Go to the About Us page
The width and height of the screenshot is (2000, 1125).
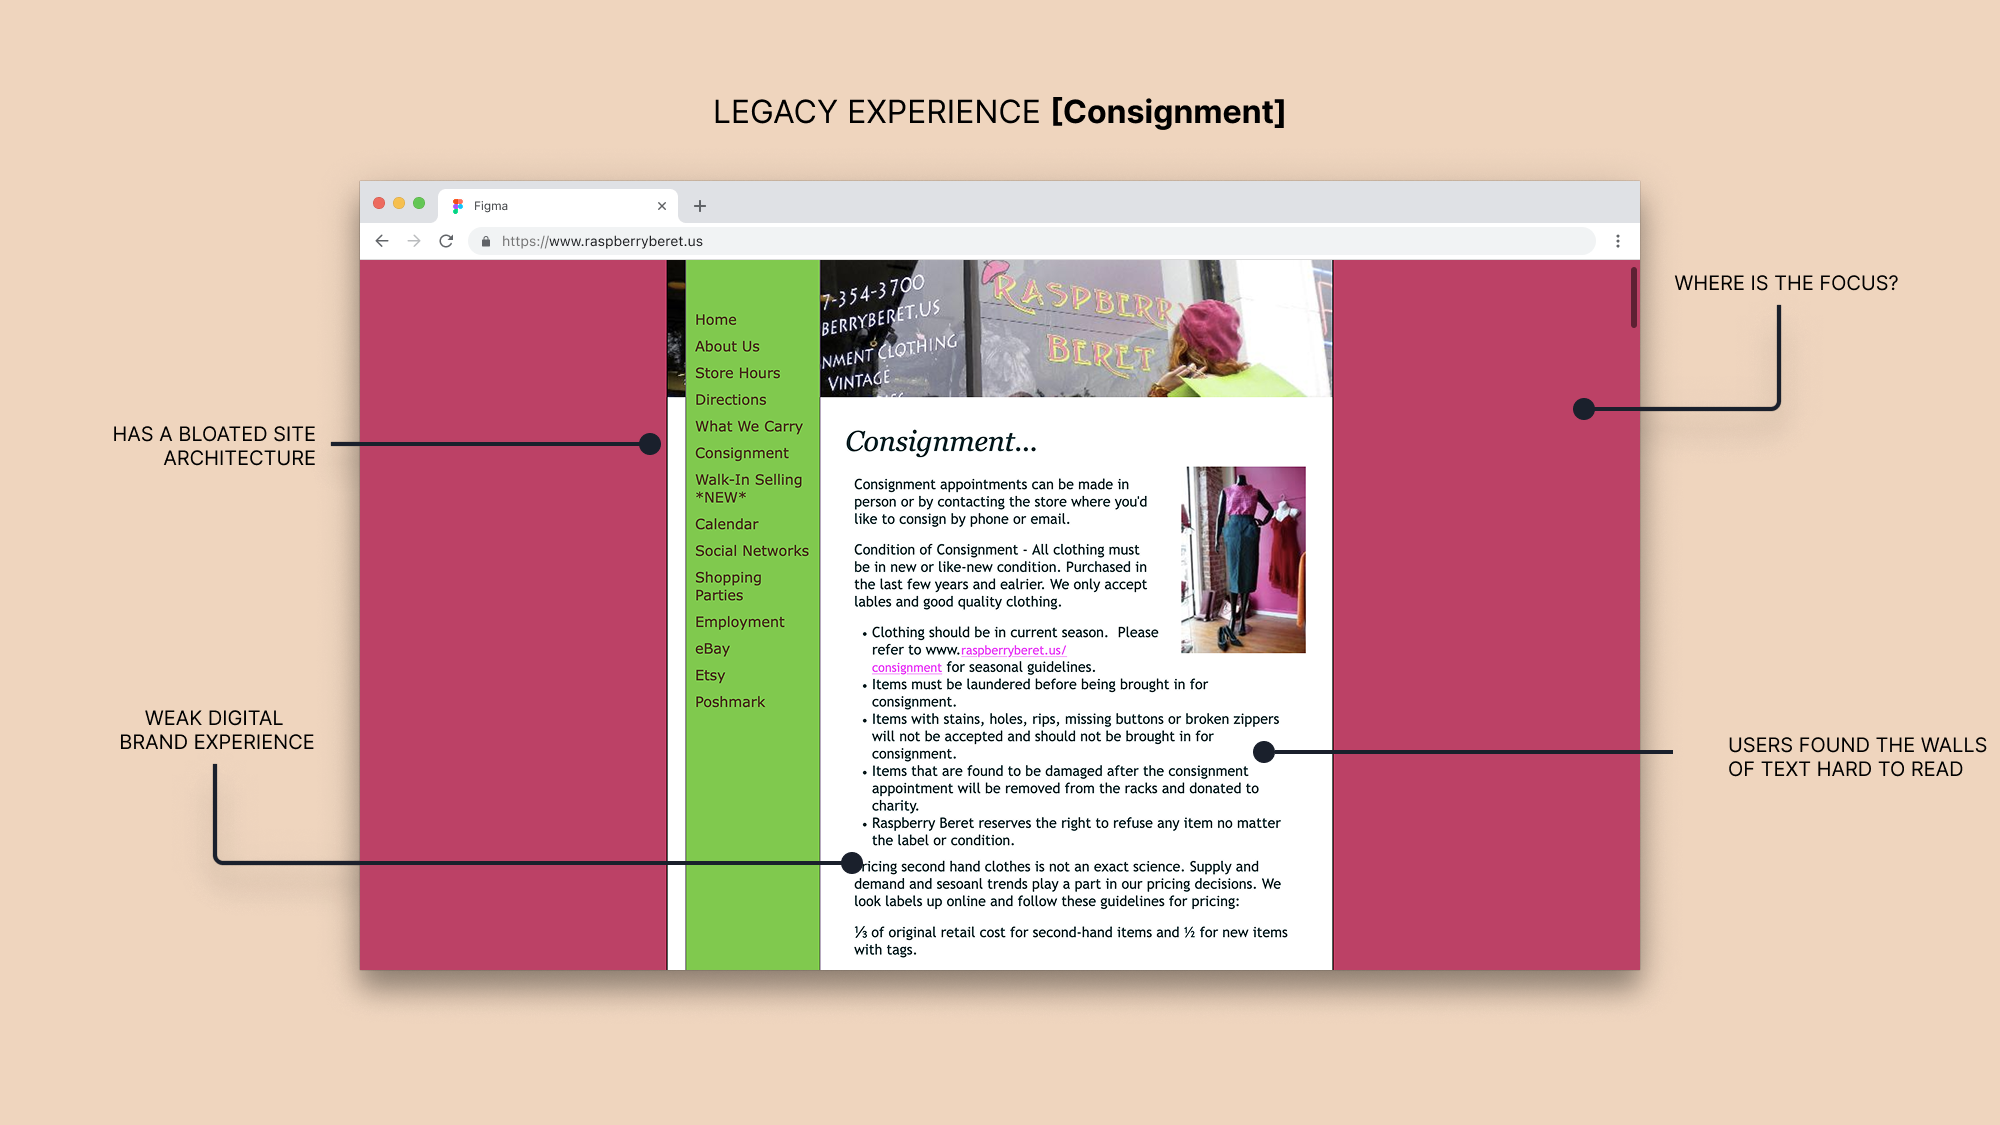[727, 346]
